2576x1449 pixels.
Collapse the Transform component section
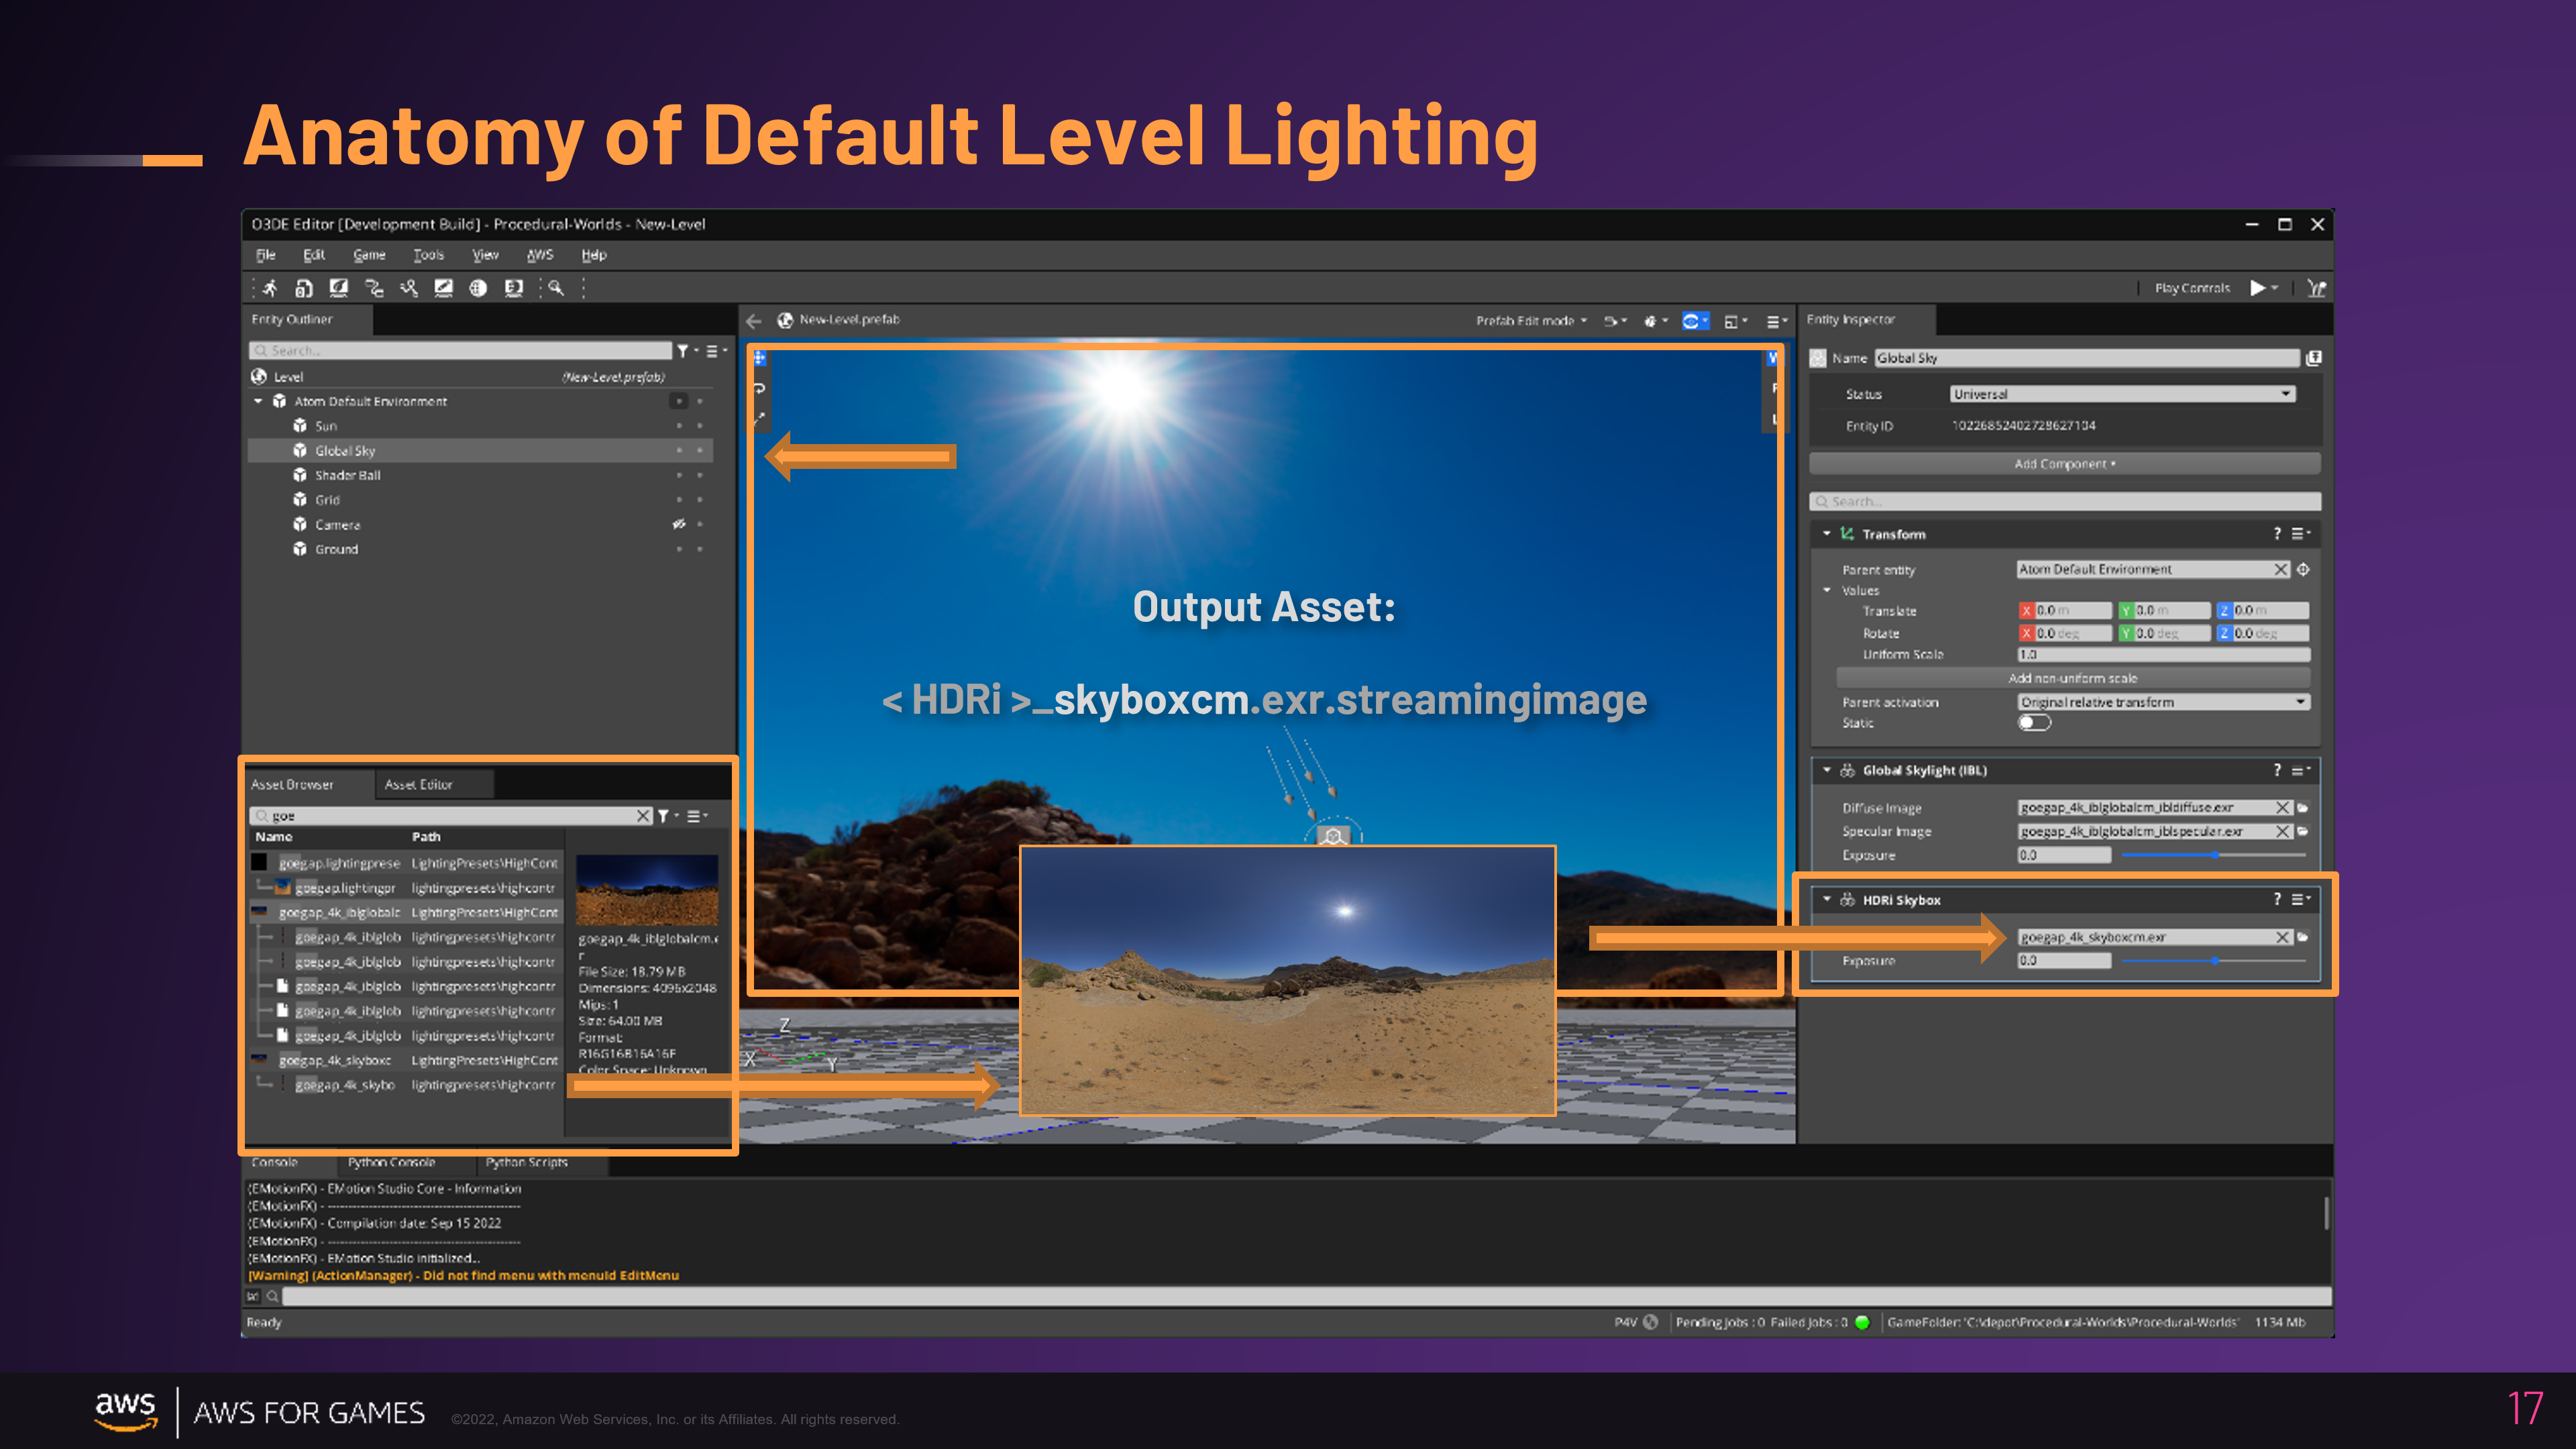[1826, 534]
